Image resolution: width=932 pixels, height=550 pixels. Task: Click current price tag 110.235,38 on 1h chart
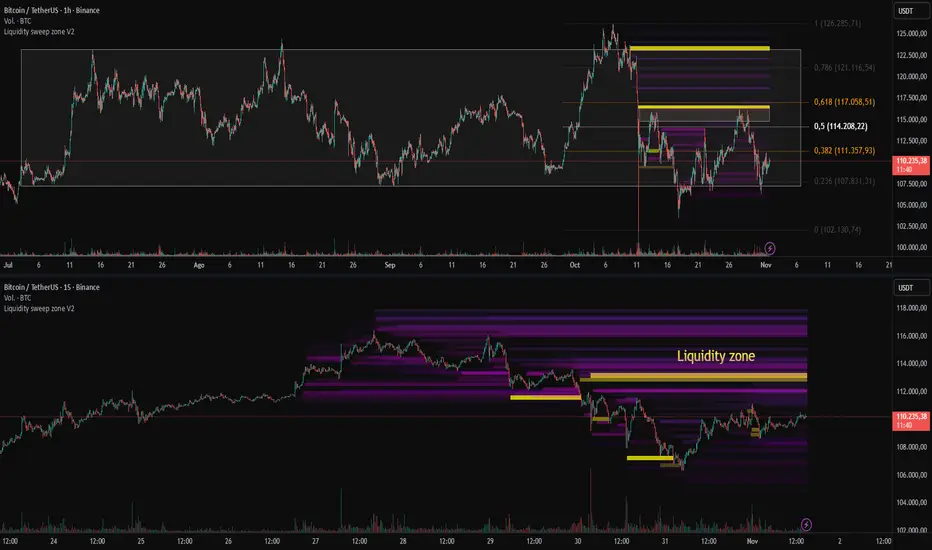pos(911,165)
